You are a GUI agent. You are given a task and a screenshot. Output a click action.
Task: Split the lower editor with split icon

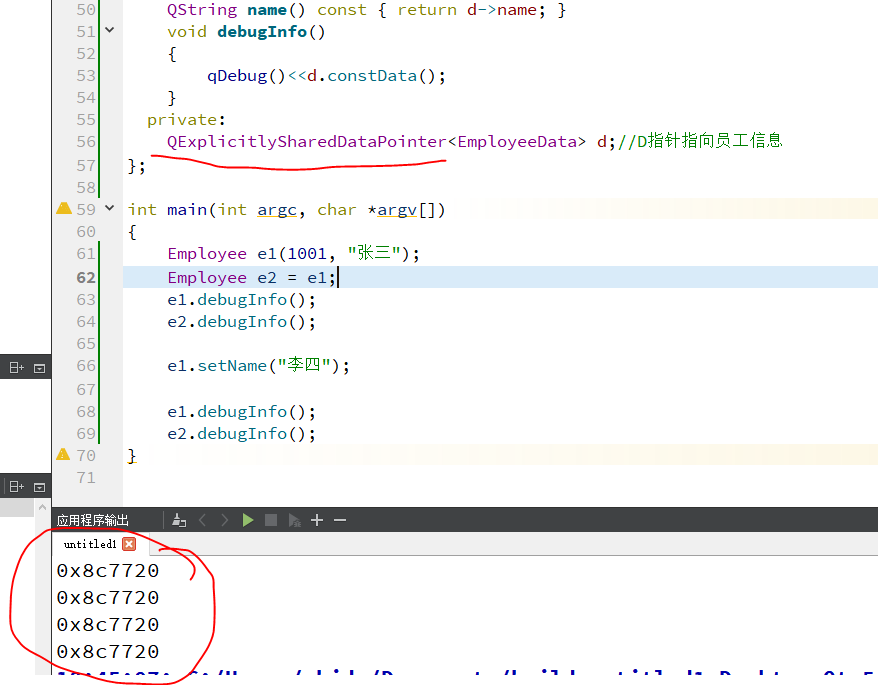pyautogui.click(x=14, y=486)
